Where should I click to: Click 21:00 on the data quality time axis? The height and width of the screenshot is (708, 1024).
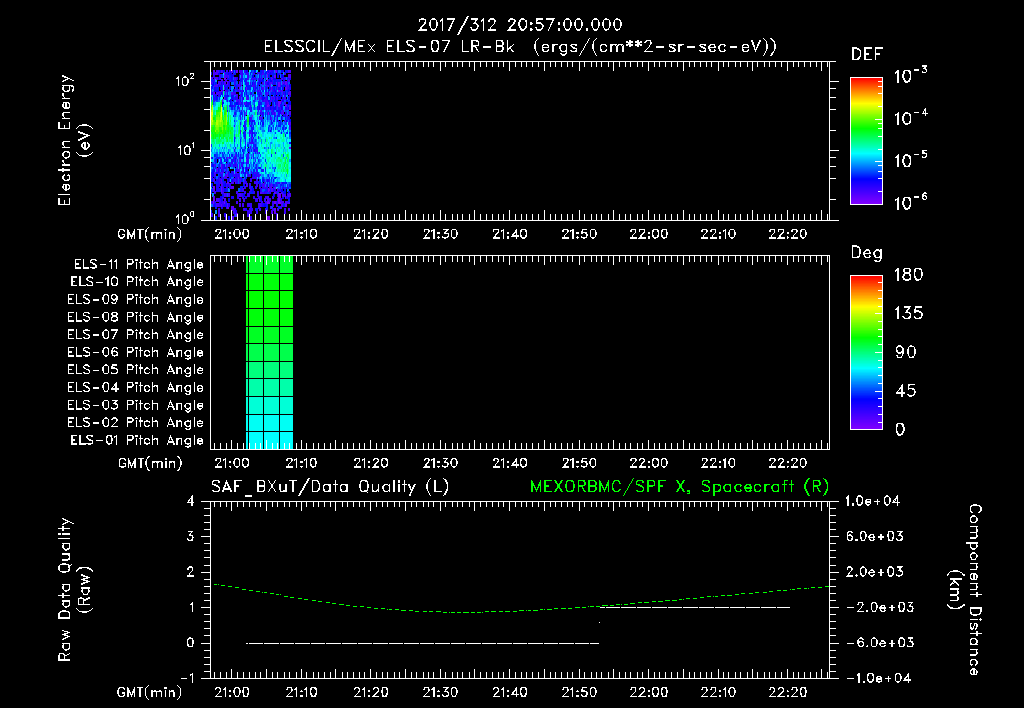point(232,692)
